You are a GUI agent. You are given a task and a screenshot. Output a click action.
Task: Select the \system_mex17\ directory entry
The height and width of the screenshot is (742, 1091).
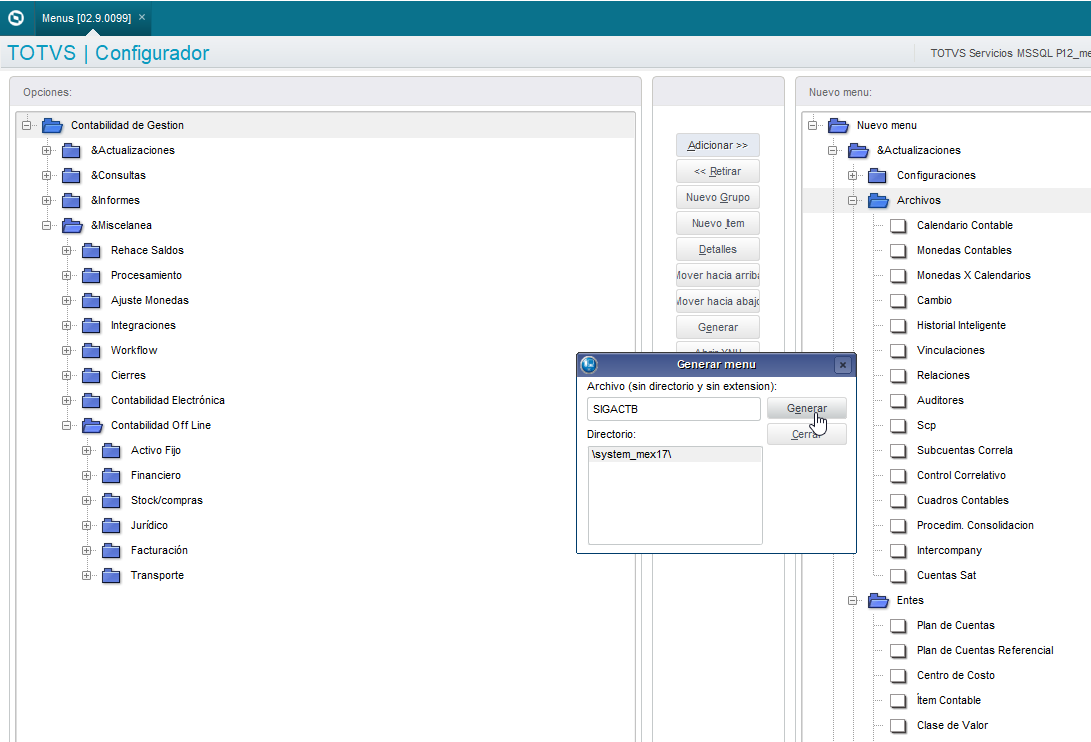click(675, 455)
